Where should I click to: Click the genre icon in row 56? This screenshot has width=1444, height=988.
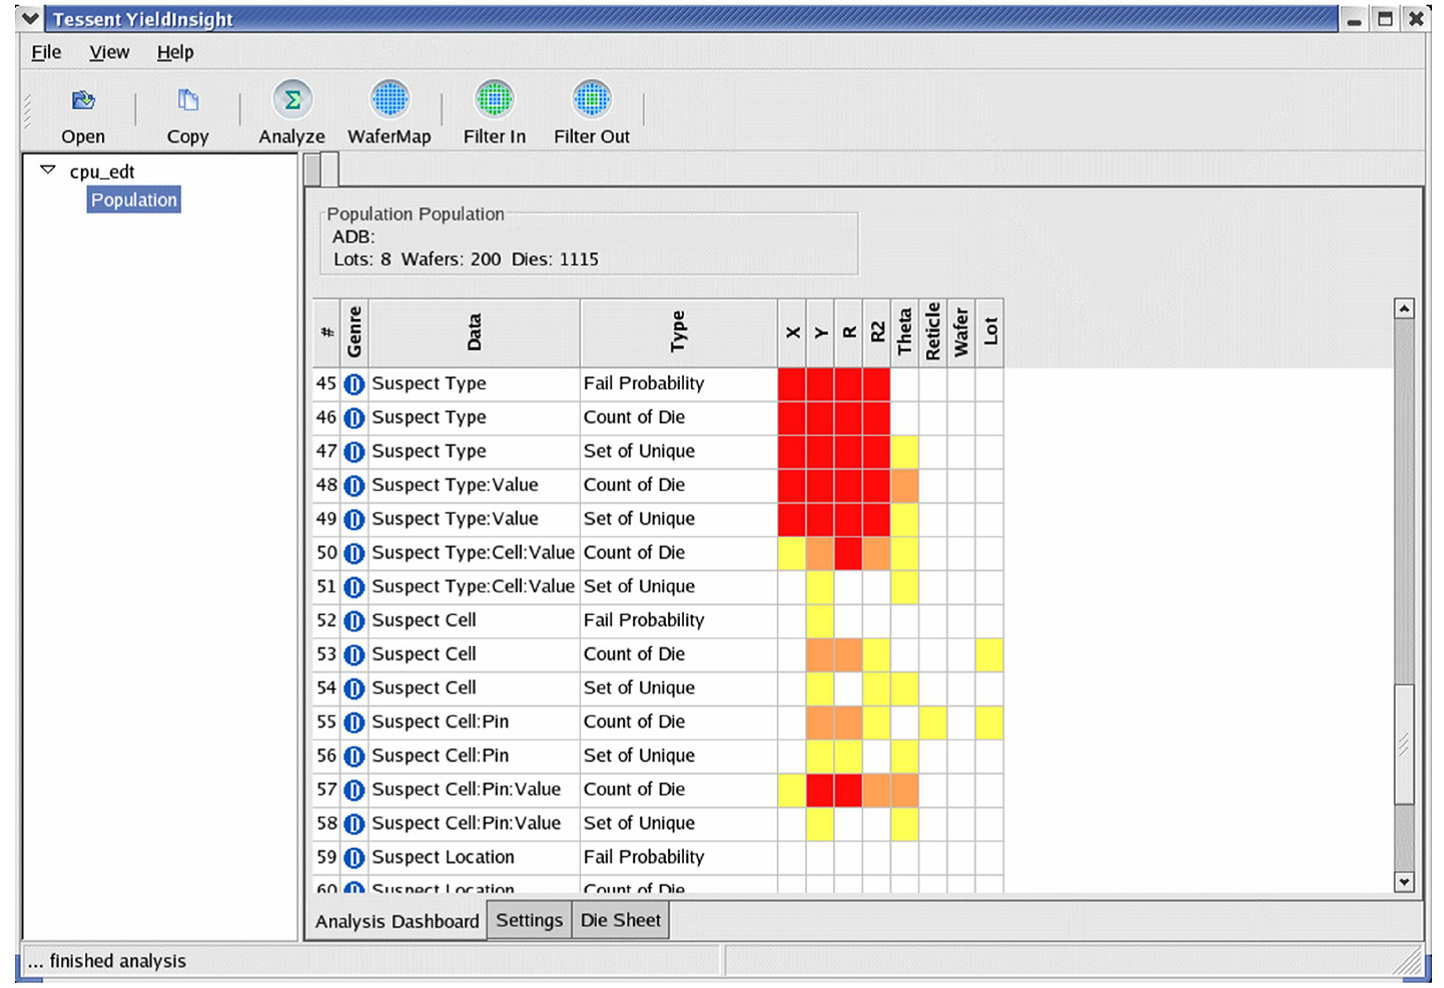[x=354, y=756]
